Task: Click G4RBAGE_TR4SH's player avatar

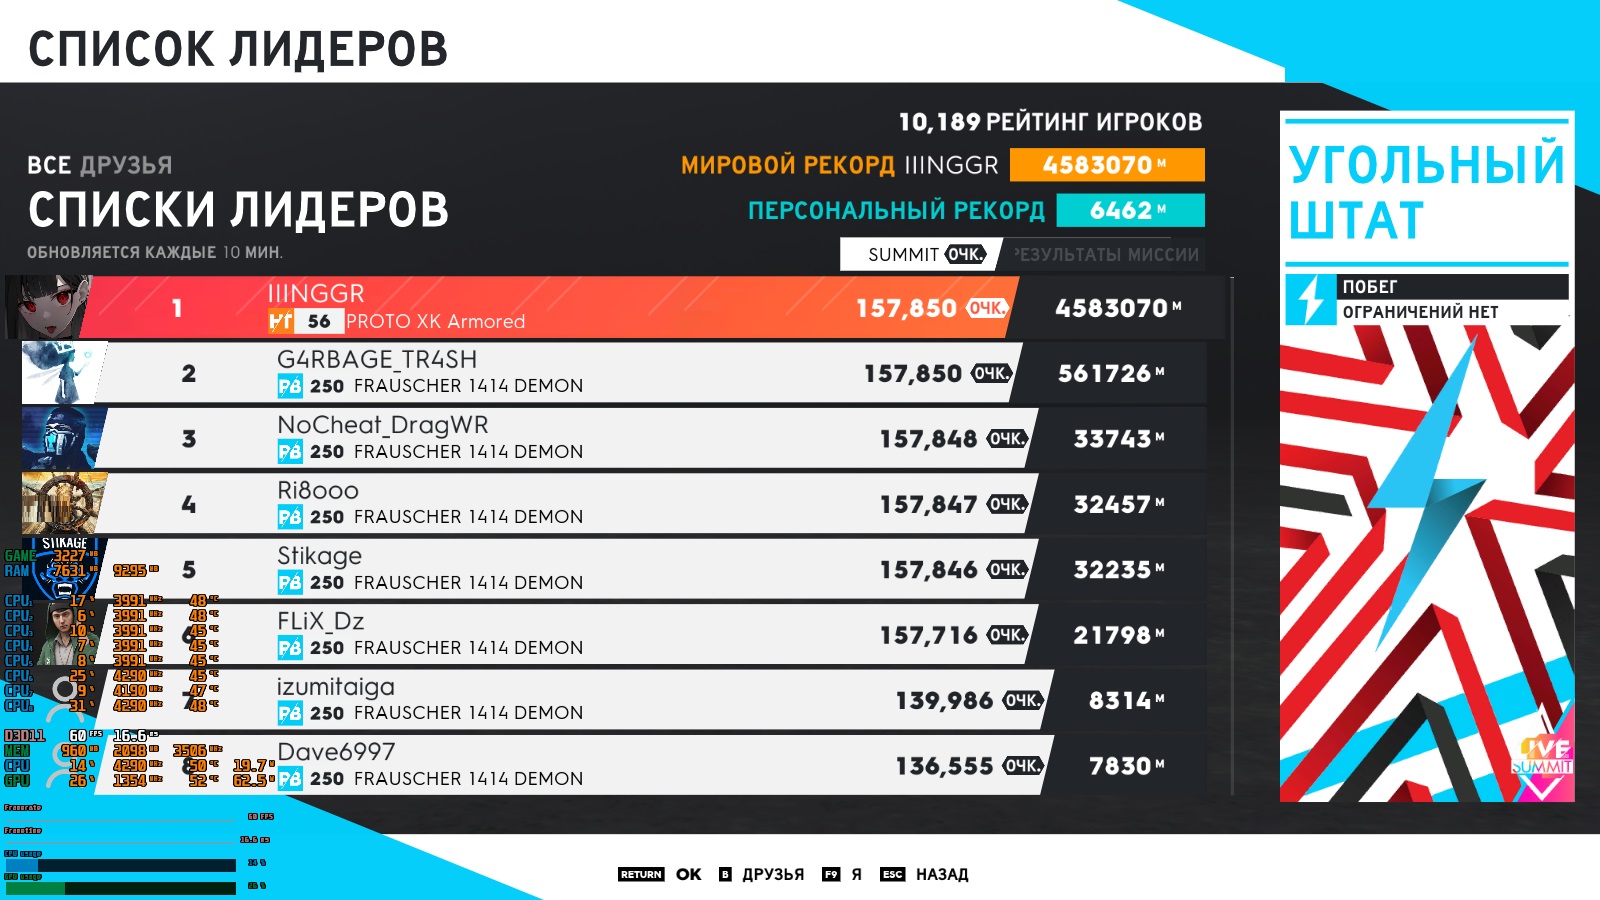Action: 64,372
